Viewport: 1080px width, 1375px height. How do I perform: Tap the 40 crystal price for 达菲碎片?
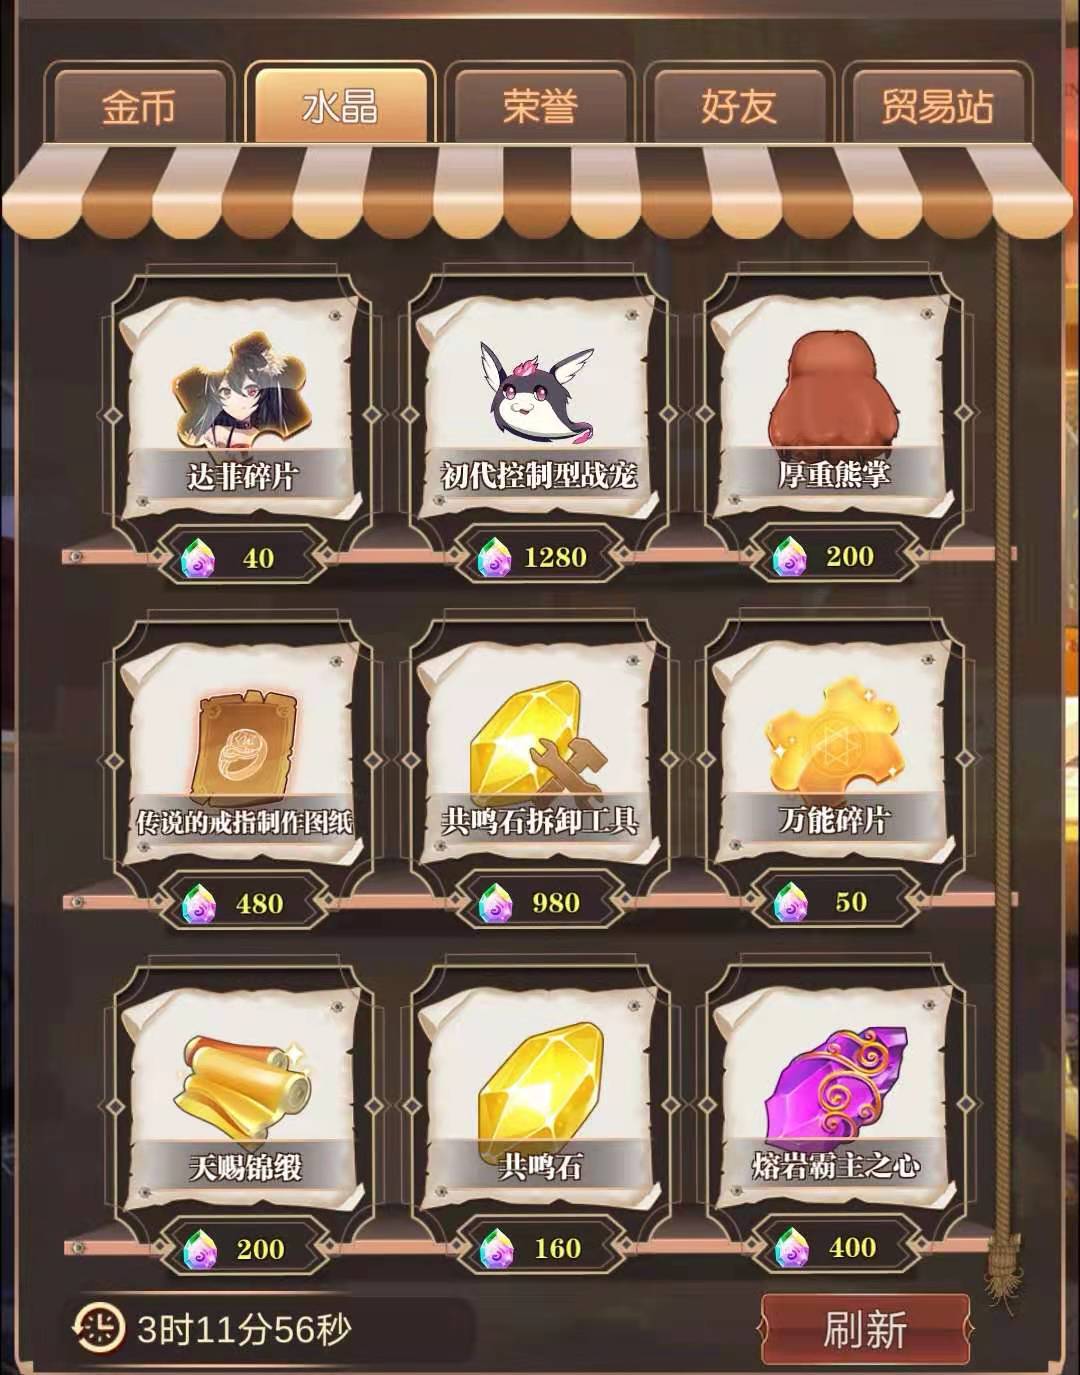click(x=242, y=558)
